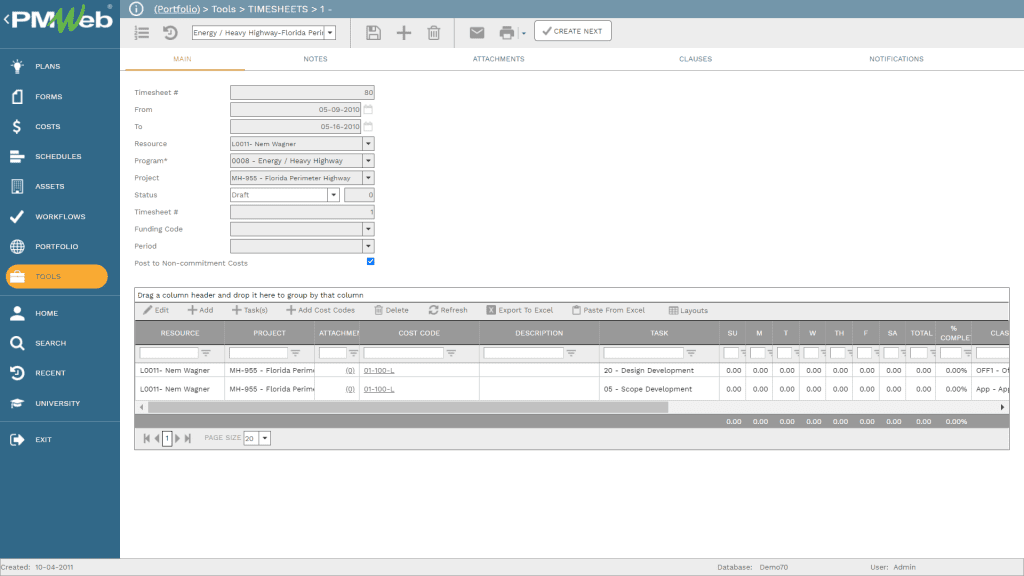Open the Period dropdown
The image size is (1024, 576).
[x=368, y=246]
